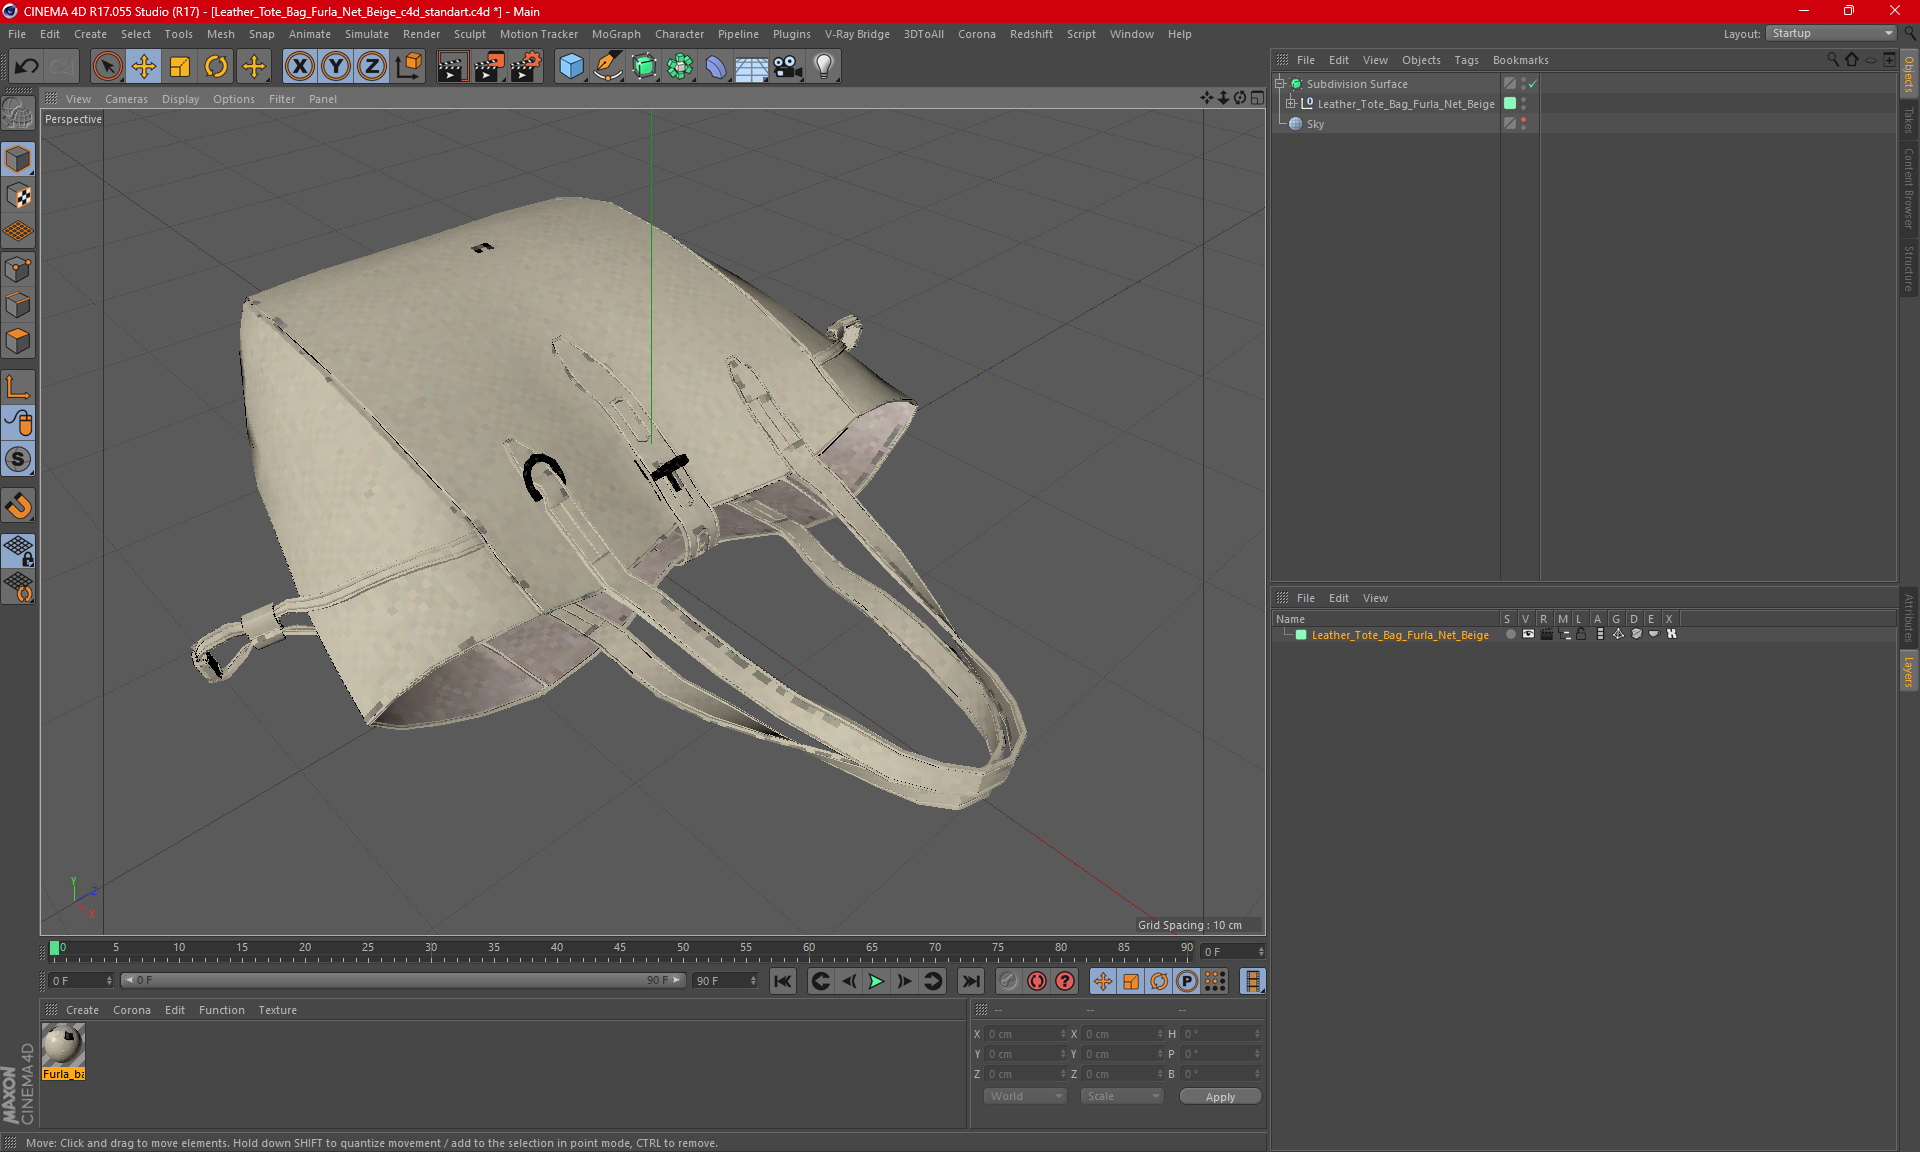Enable the Texture mode in left sidebar
The width and height of the screenshot is (1920, 1152).
[18, 196]
